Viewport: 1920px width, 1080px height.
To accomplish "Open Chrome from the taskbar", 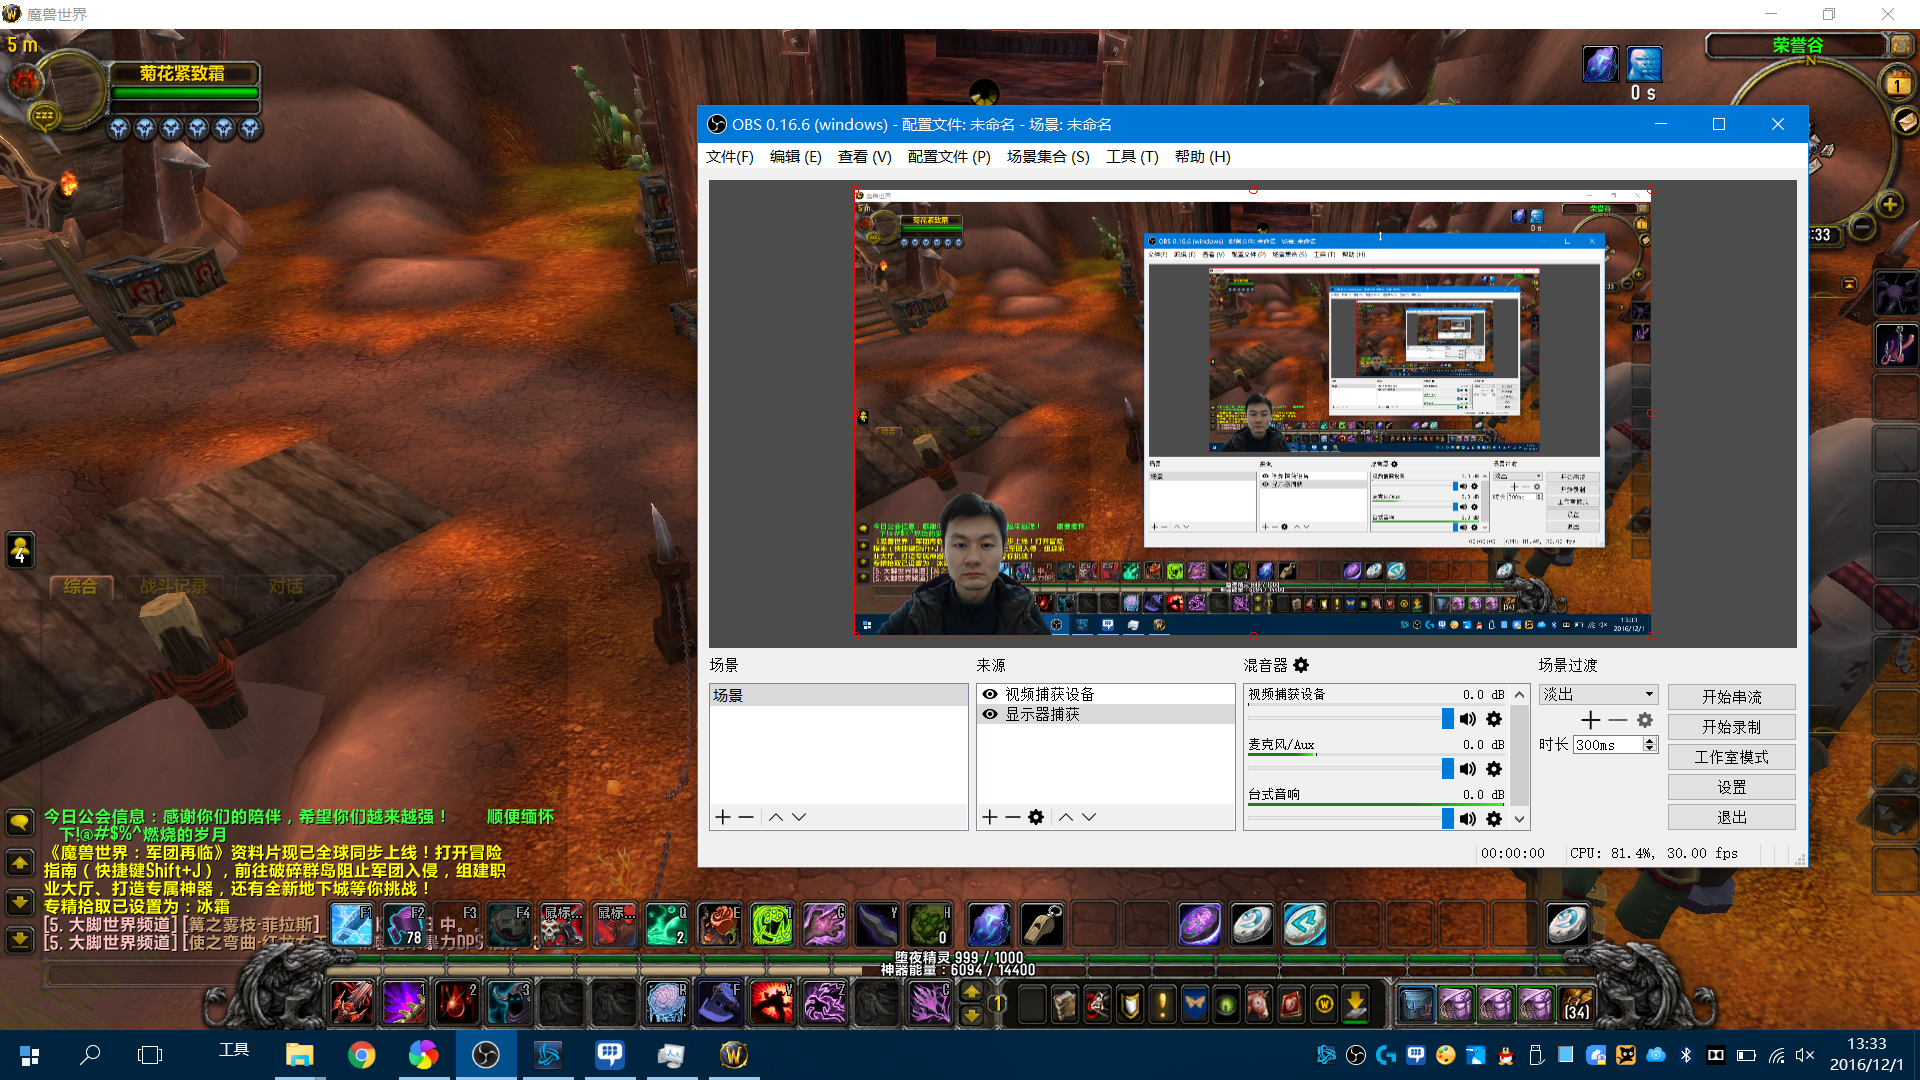I will 362,1055.
